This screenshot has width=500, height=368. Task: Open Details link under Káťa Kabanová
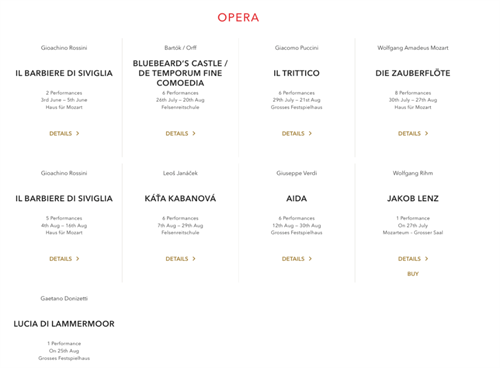pyautogui.click(x=181, y=259)
